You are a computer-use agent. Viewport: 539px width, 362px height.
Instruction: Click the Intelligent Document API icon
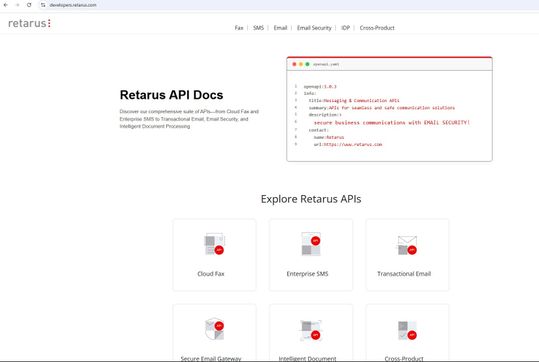[311, 330]
